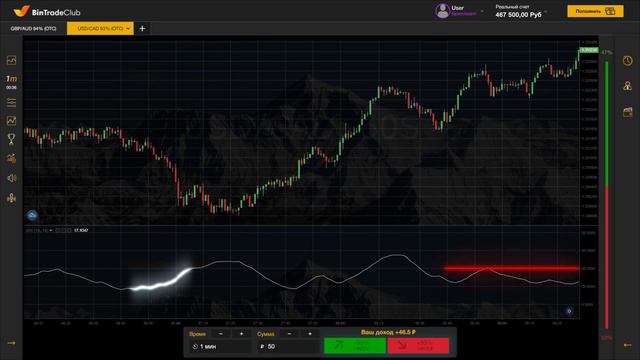640x360 pixels.
Task: Collapse right sidebar with the arrow icon
Action: (x=628, y=345)
